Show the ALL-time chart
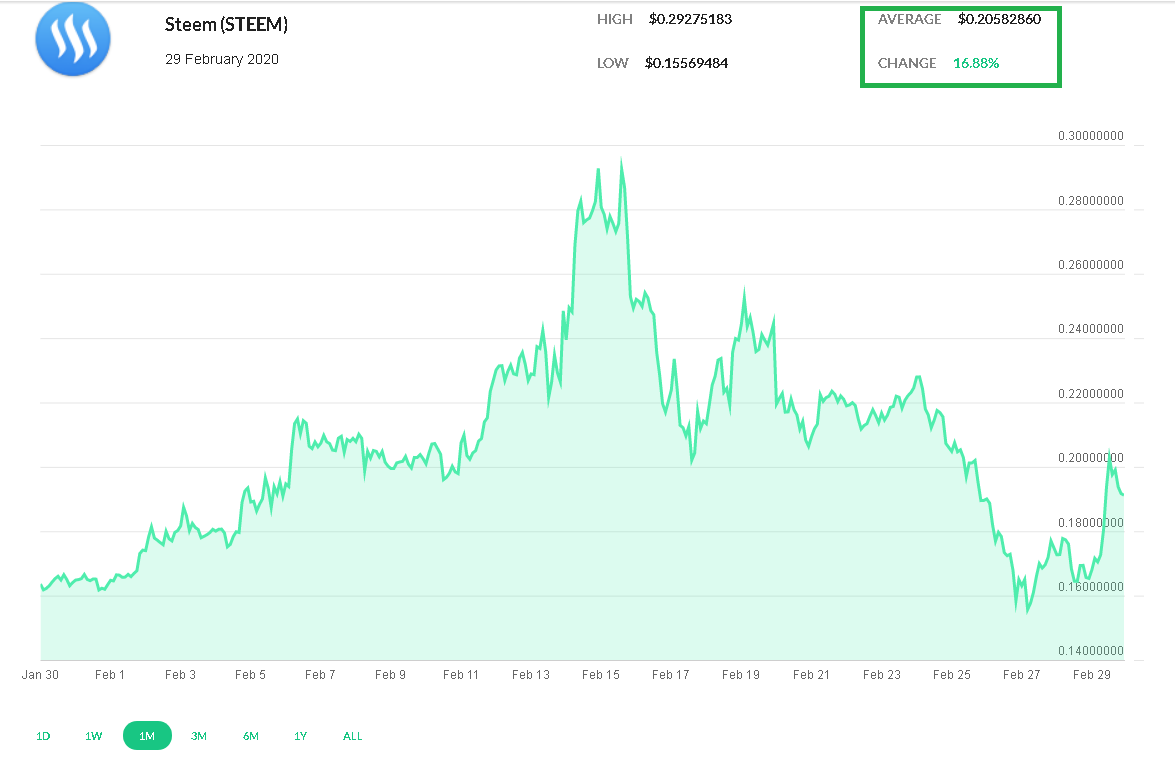The height and width of the screenshot is (763, 1175). click(x=352, y=735)
